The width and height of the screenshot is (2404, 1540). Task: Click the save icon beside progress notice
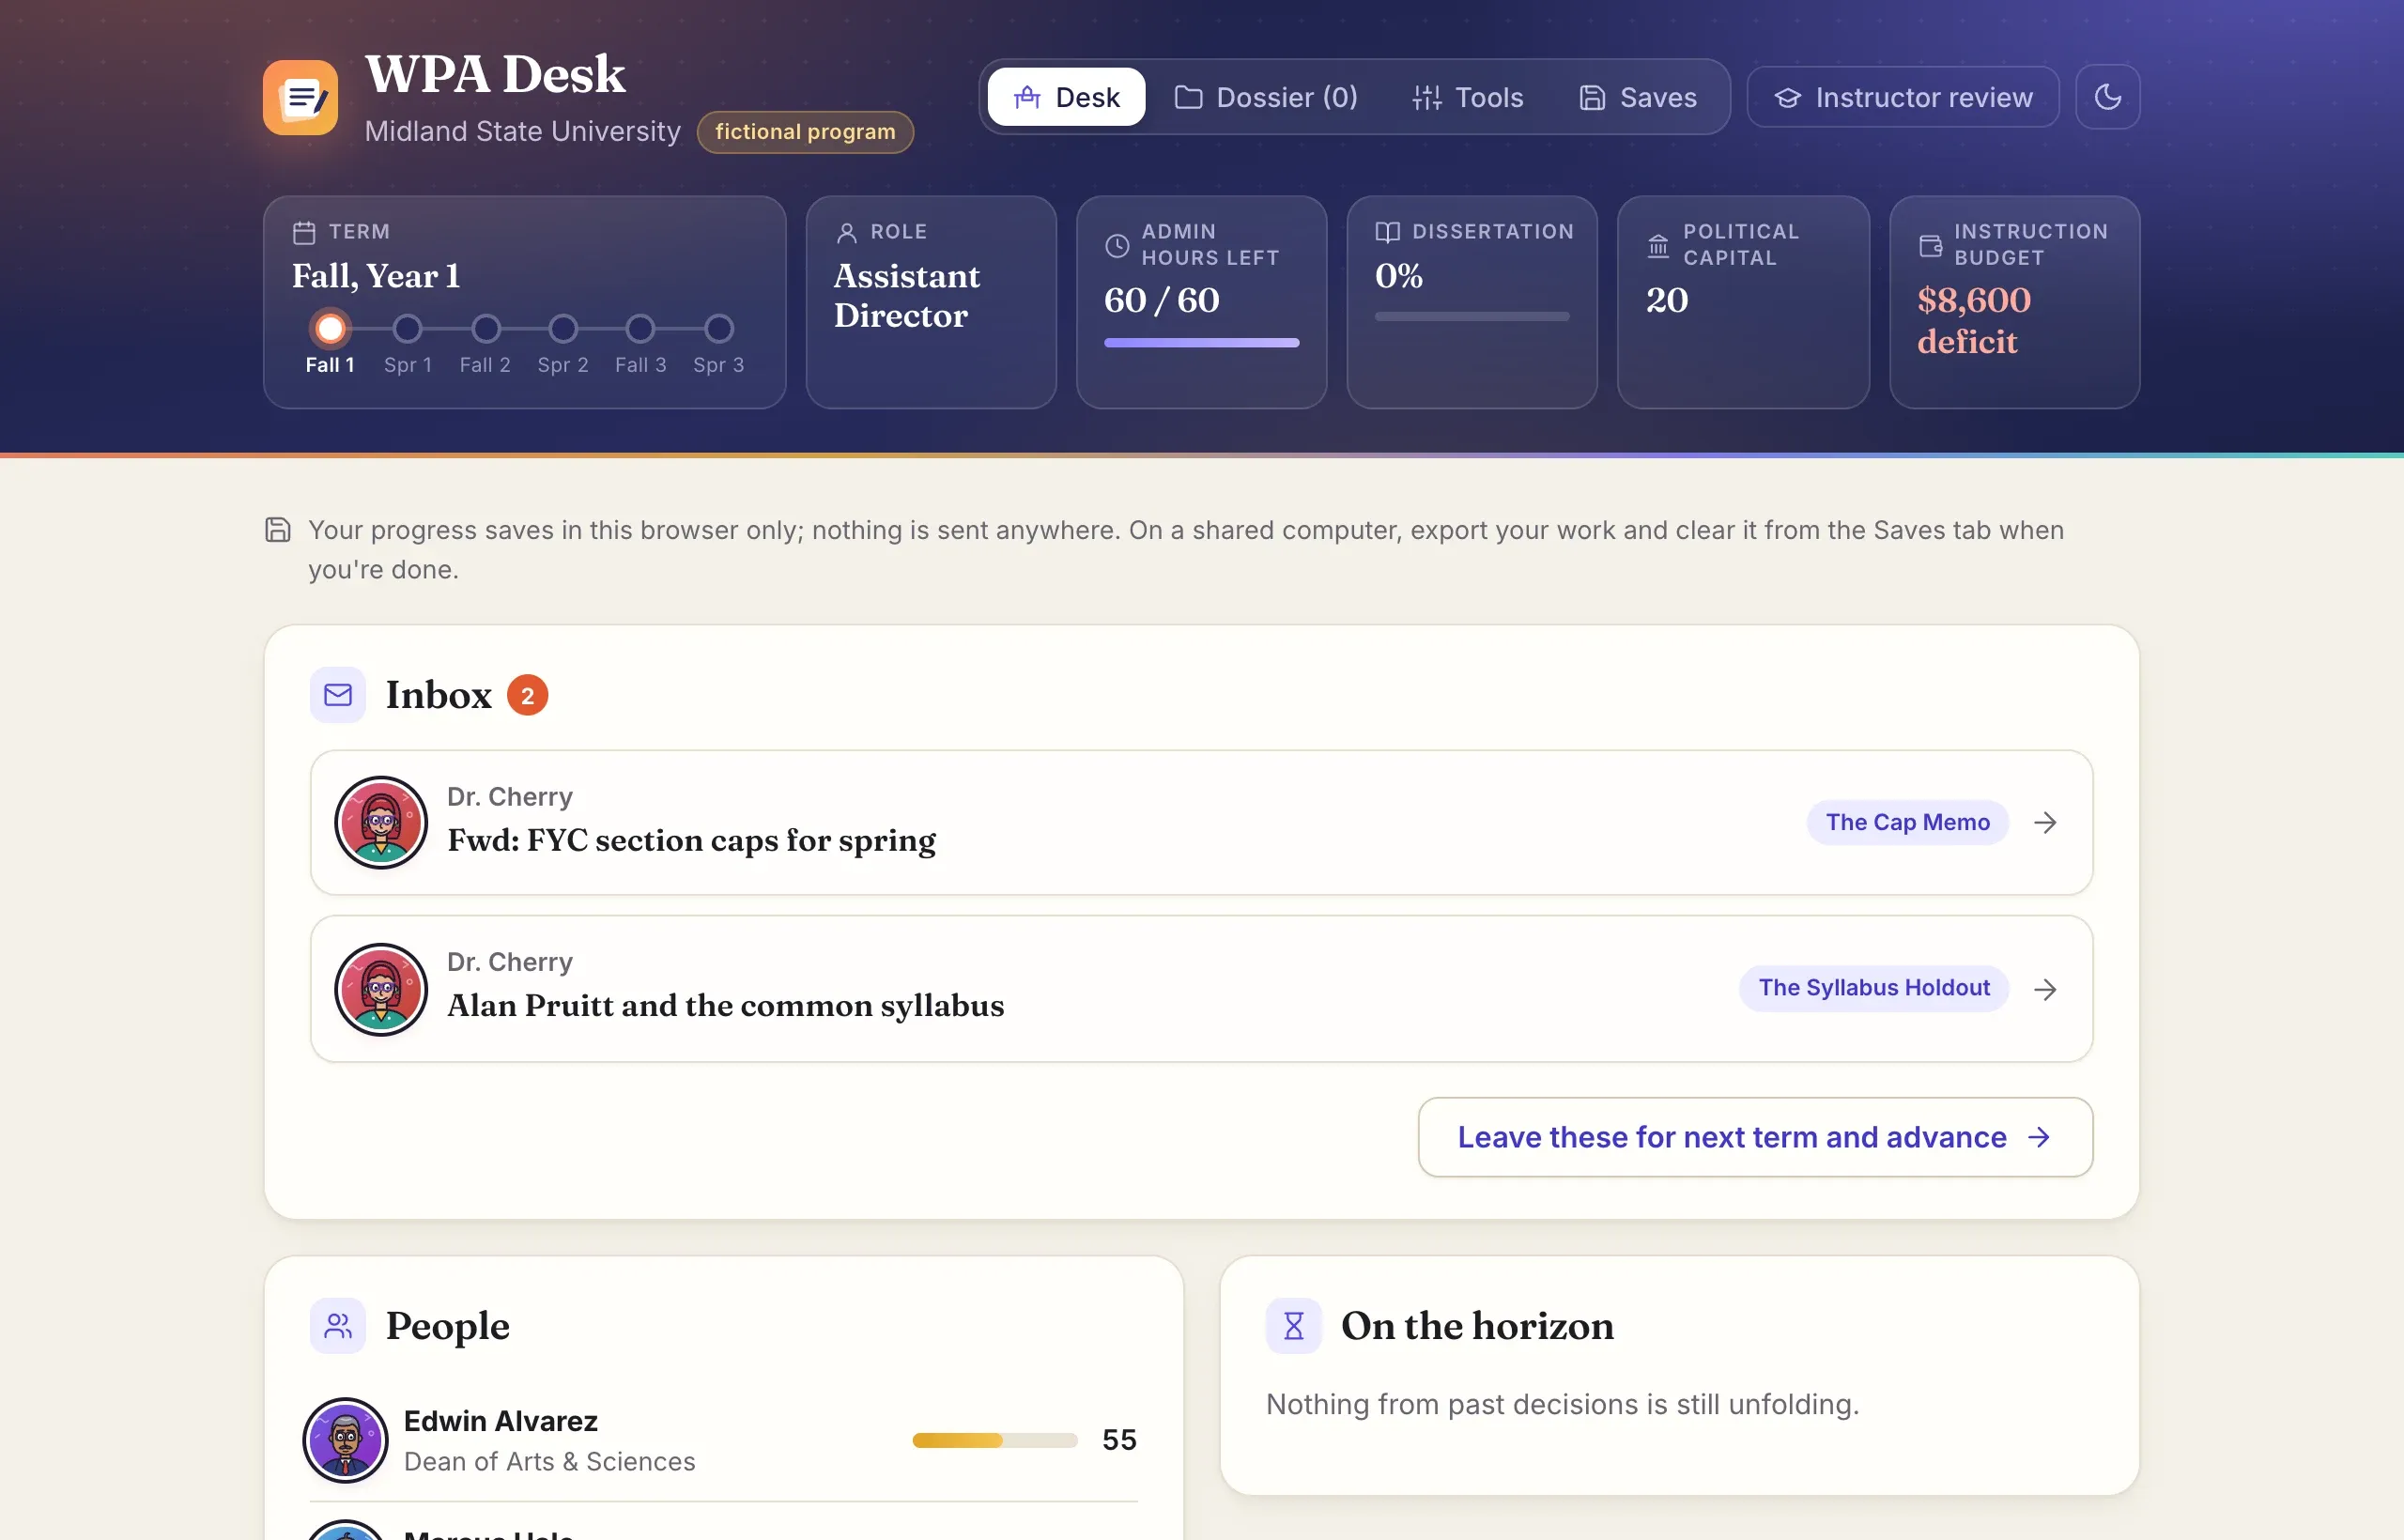coord(278,530)
